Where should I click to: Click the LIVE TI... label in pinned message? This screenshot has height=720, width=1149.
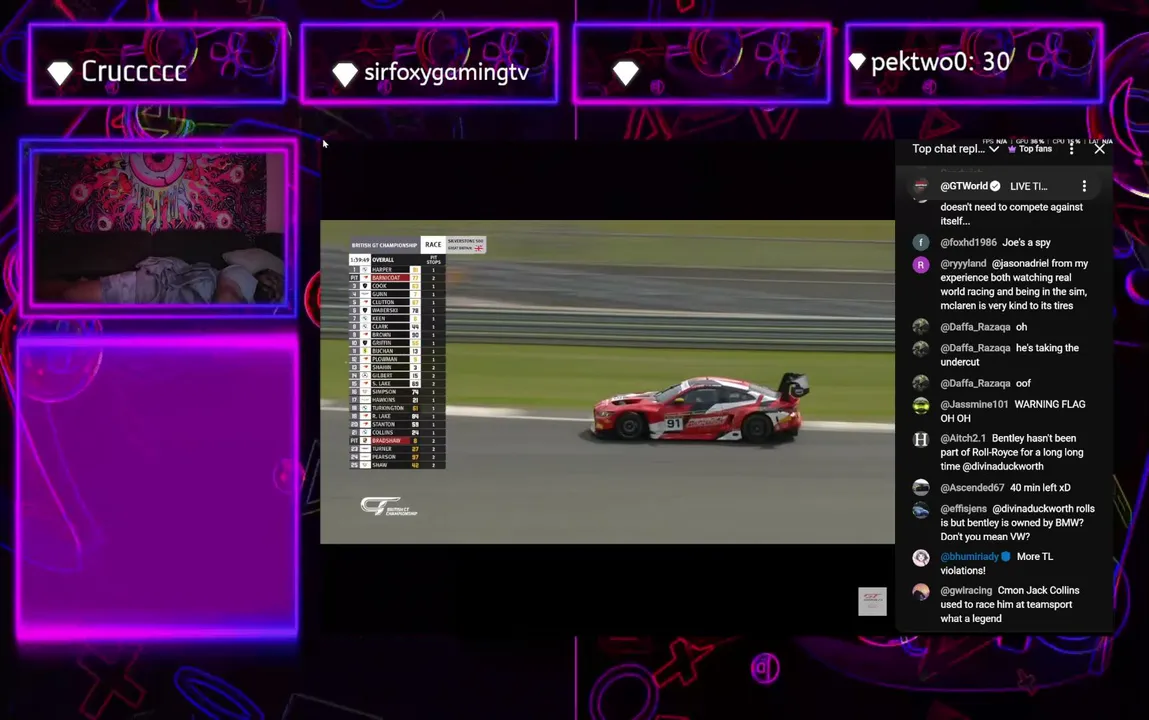point(1029,186)
